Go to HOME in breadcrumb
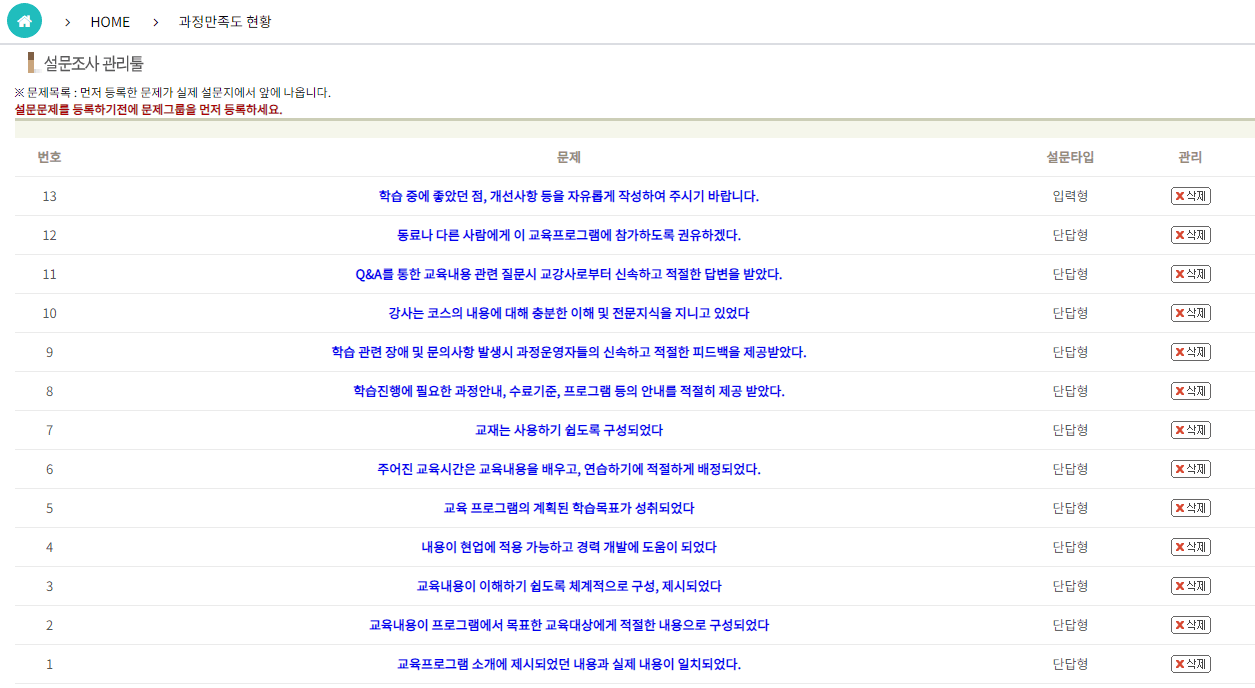Image resolution: width=1255 pixels, height=688 pixels. pyautogui.click(x=110, y=22)
